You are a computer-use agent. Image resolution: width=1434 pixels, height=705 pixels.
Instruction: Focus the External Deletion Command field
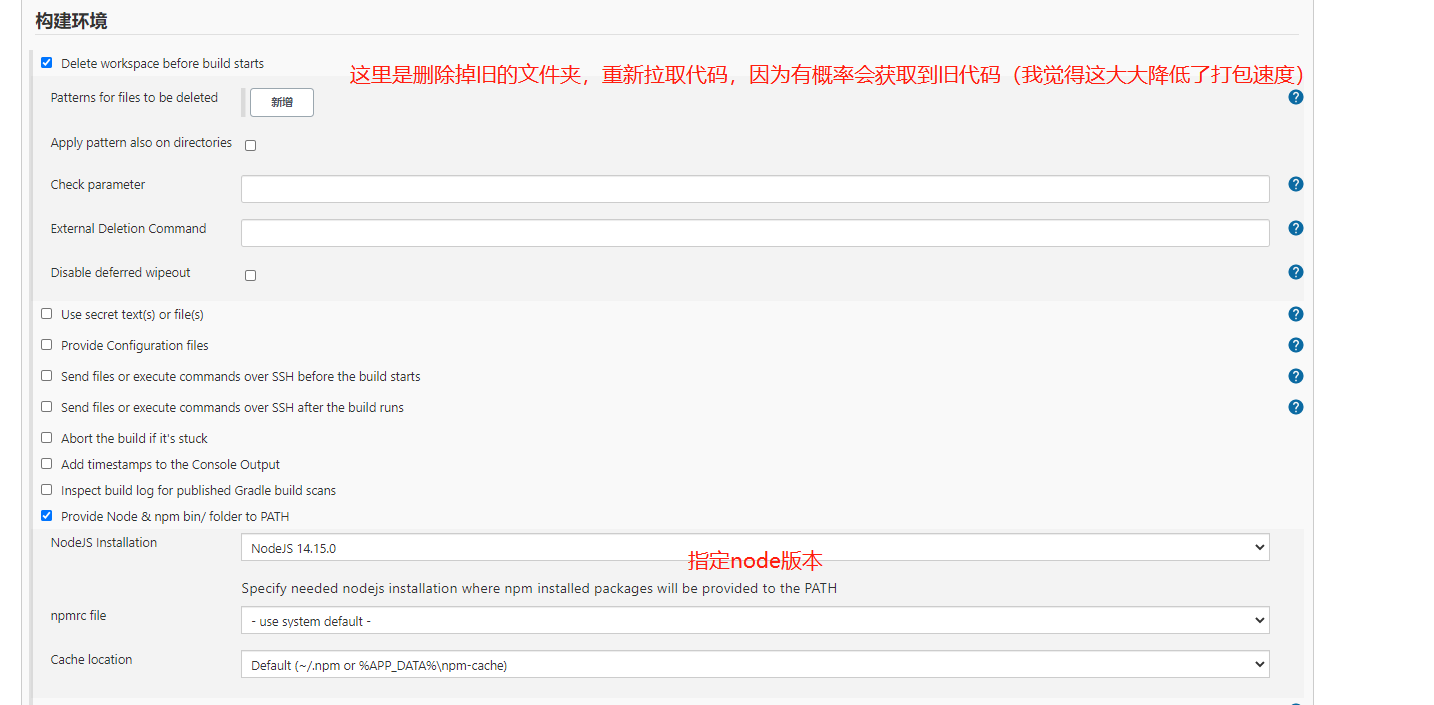tap(755, 233)
